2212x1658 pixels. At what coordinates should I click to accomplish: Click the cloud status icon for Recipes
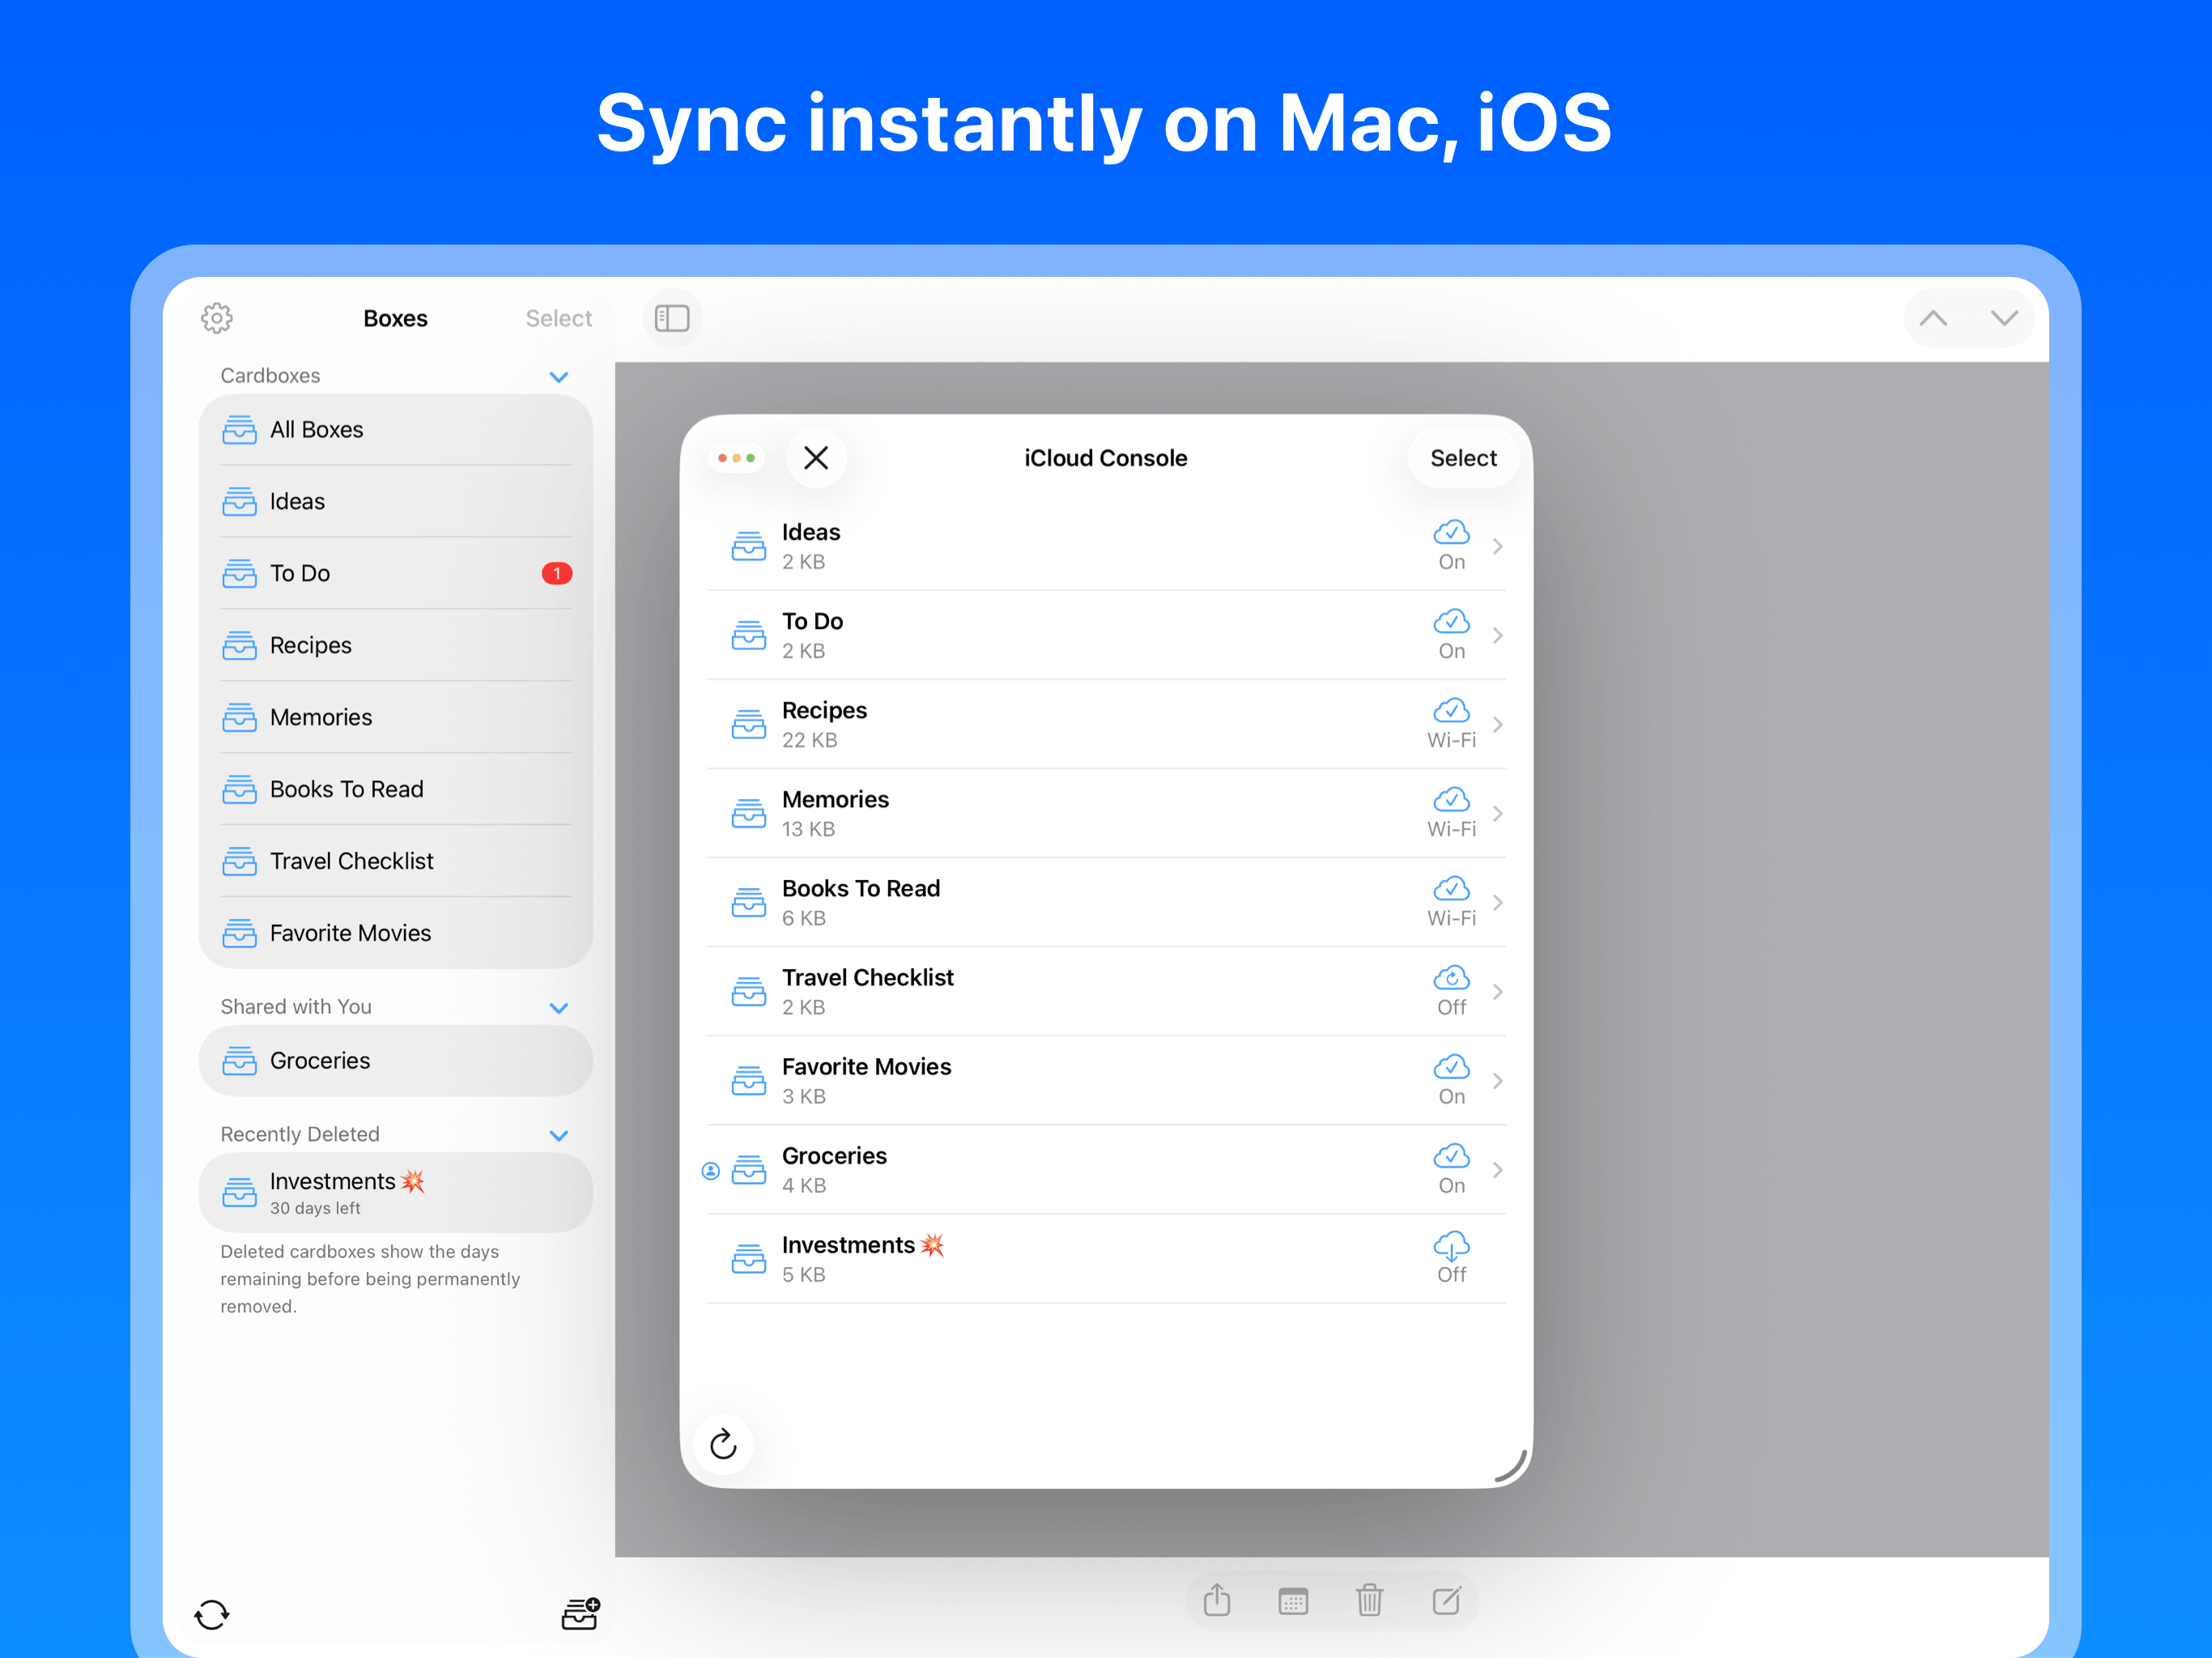[x=1451, y=710]
